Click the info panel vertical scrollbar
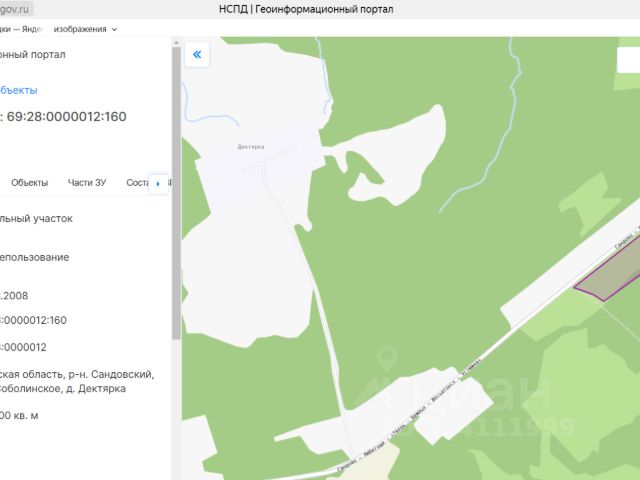640x480 pixels. pyautogui.click(x=176, y=192)
